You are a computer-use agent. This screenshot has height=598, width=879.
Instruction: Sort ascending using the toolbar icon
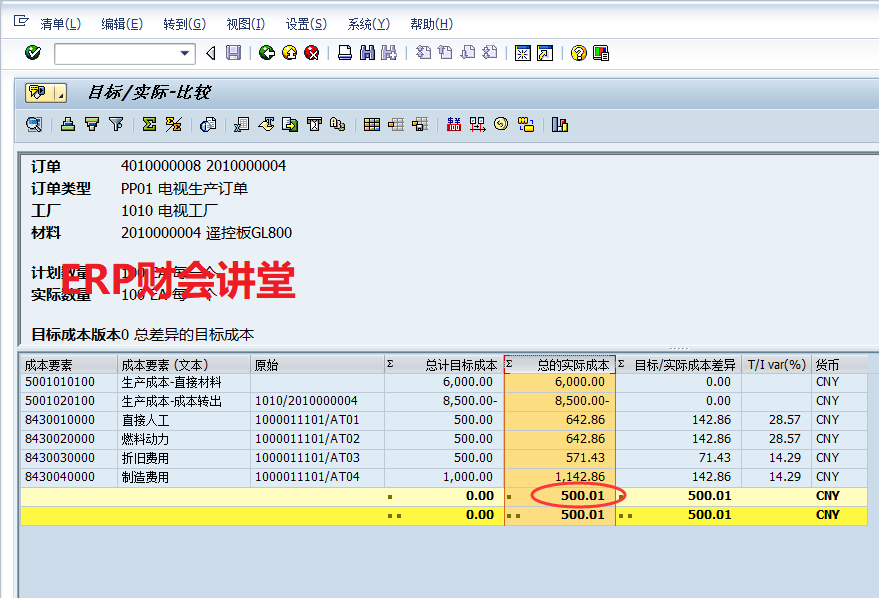click(68, 125)
